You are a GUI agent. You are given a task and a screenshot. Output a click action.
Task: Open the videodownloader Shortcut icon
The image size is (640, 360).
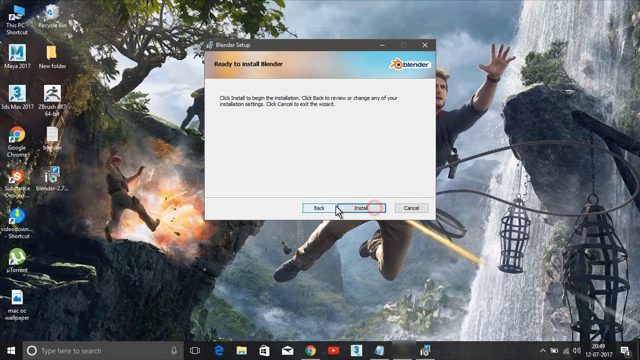point(17,223)
